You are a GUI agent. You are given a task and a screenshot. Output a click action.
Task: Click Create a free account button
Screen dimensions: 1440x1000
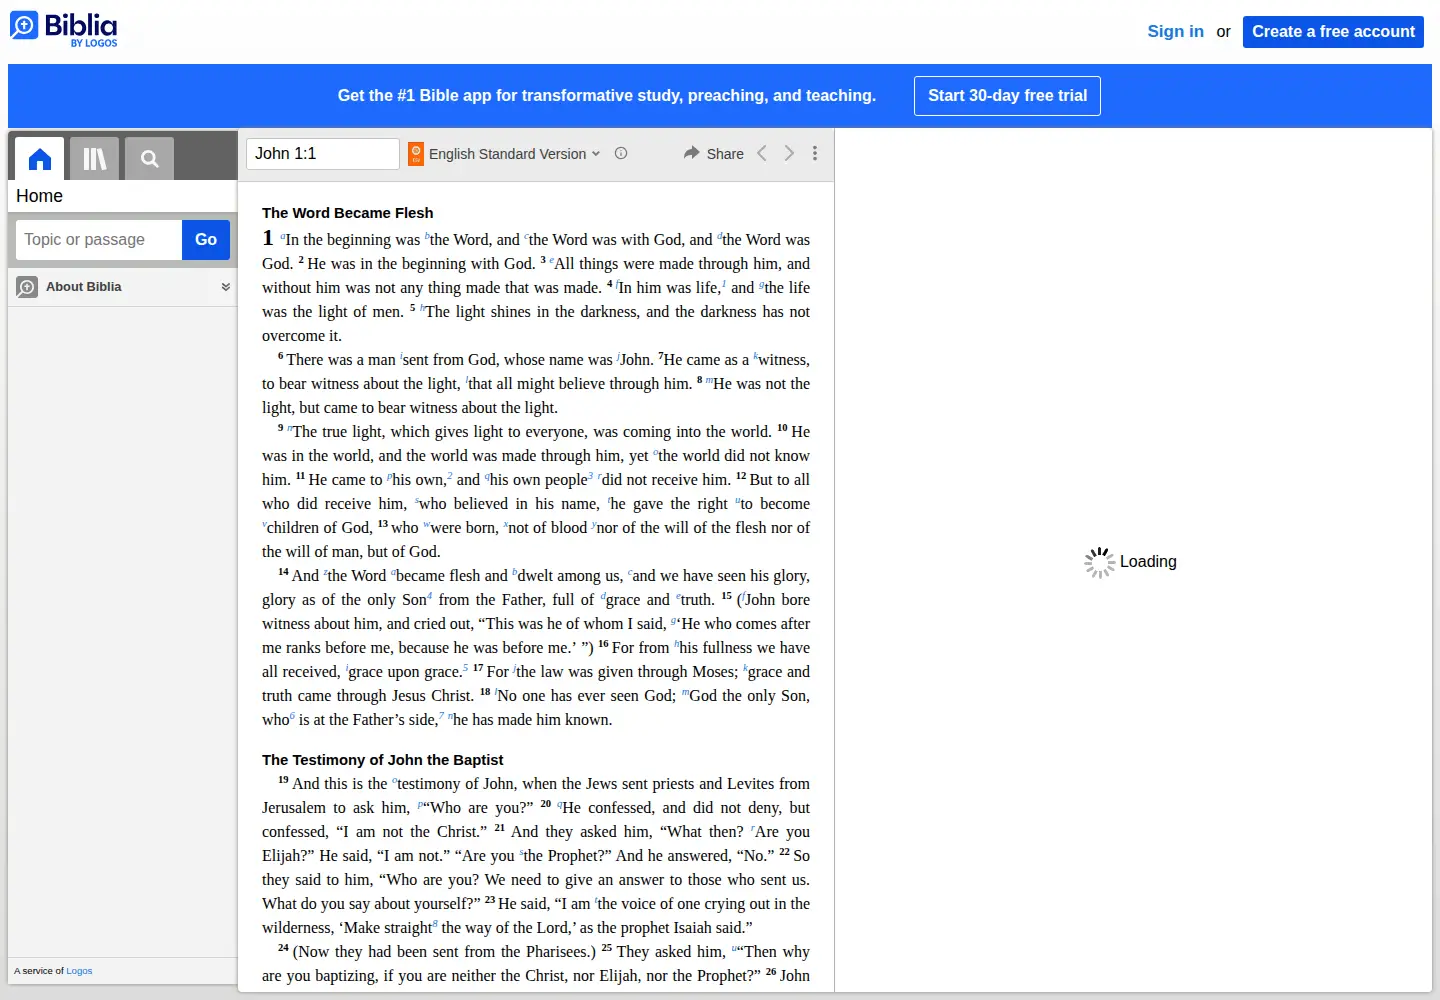coord(1333,31)
